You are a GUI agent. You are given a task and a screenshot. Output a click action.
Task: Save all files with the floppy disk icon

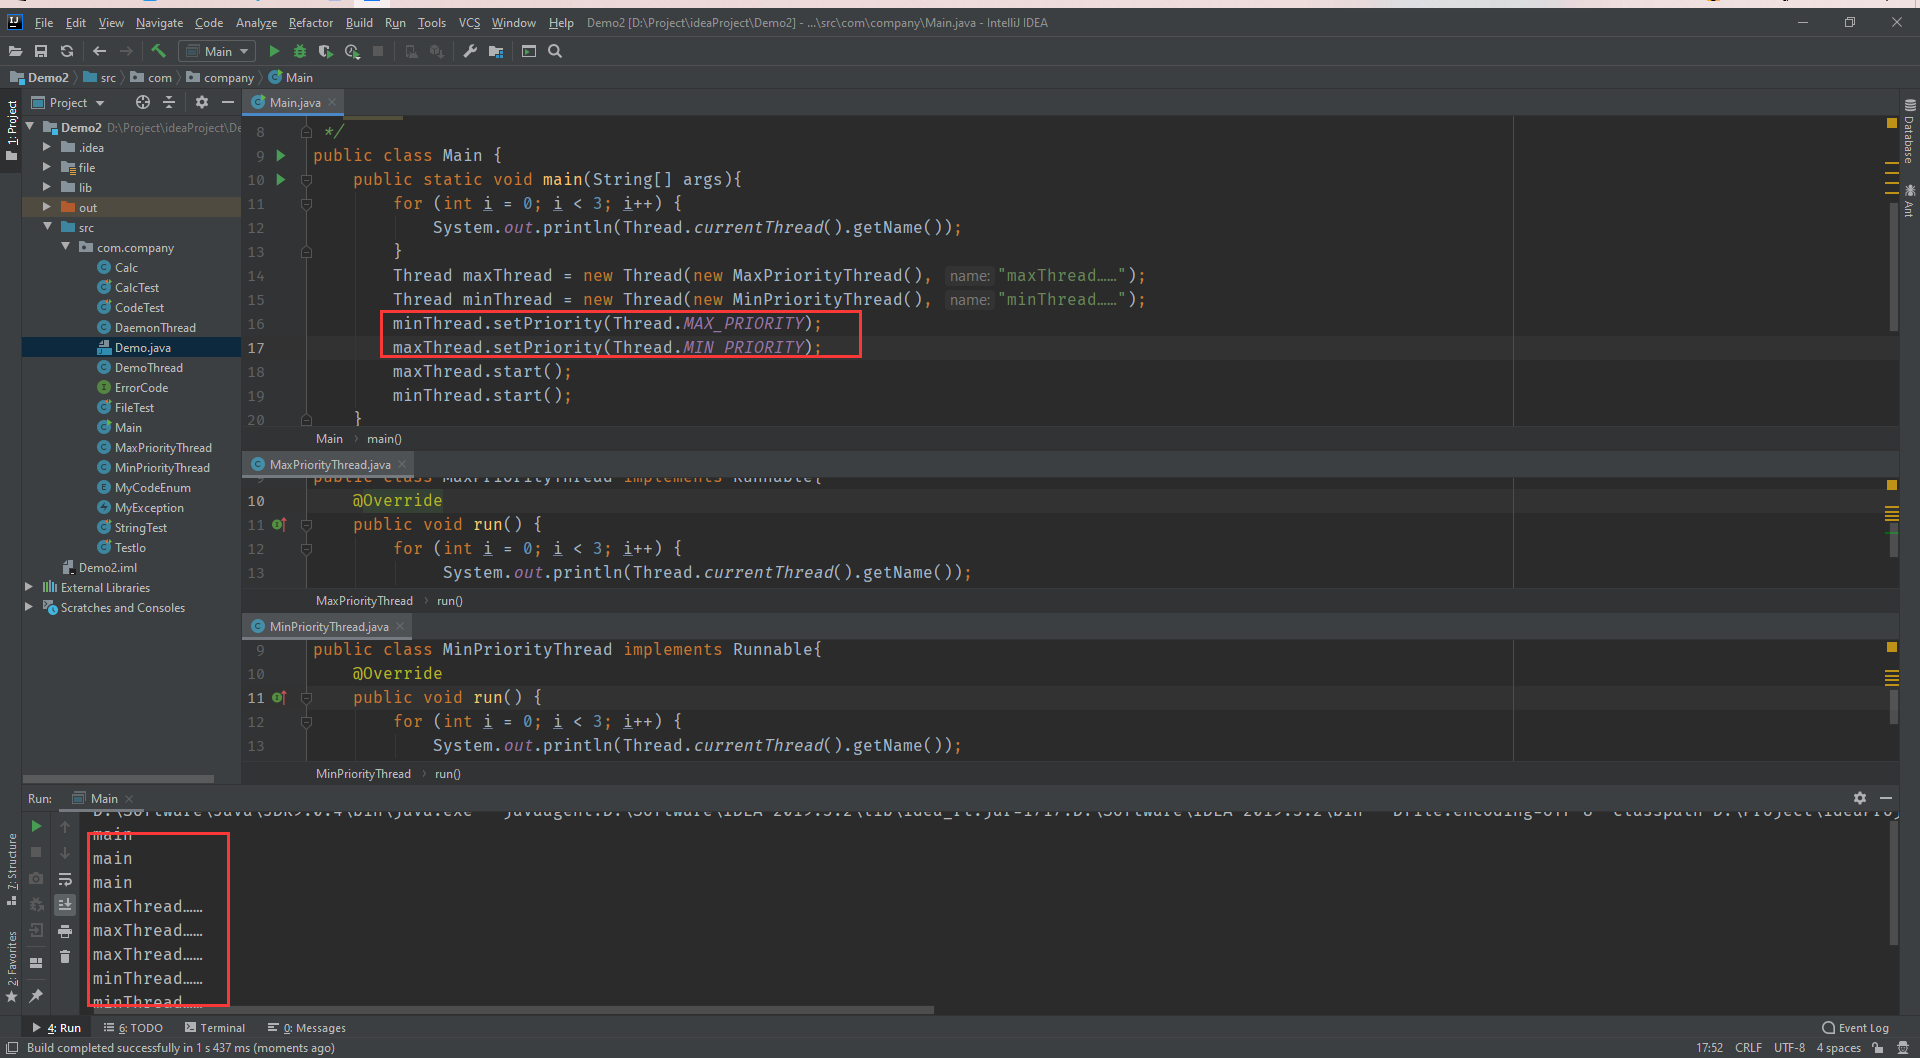41,51
